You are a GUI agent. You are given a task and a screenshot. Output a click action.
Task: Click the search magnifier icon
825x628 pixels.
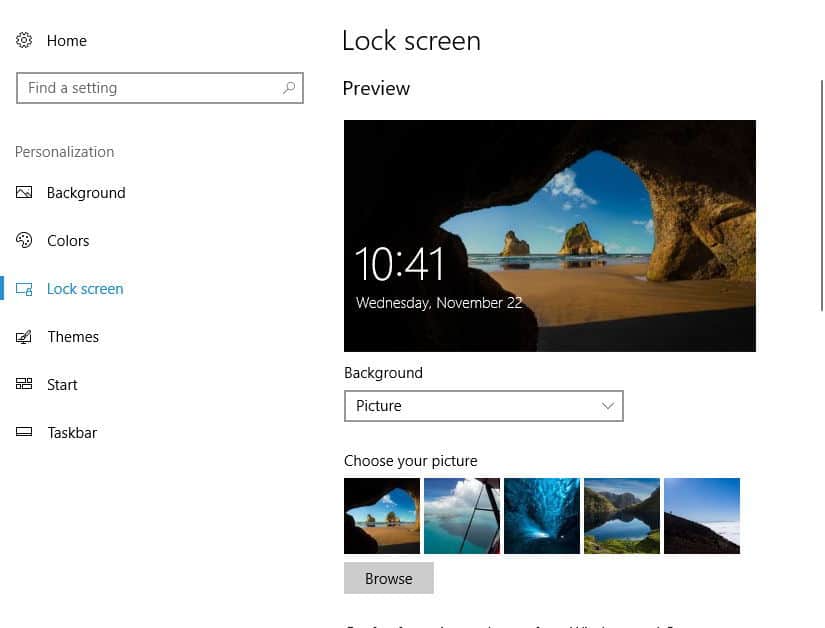pos(289,88)
